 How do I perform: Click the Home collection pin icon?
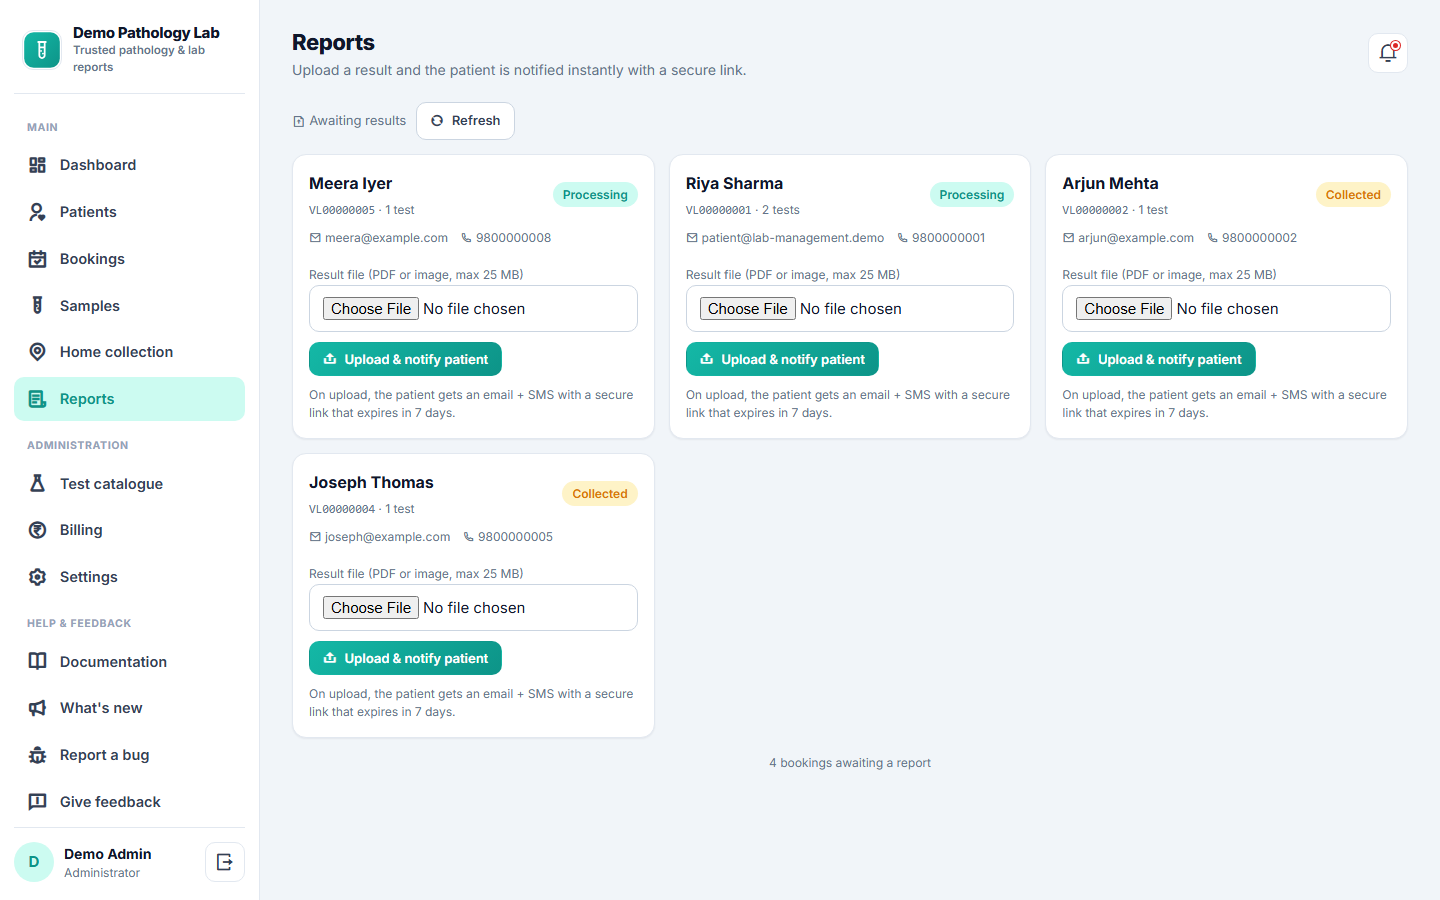(x=37, y=352)
